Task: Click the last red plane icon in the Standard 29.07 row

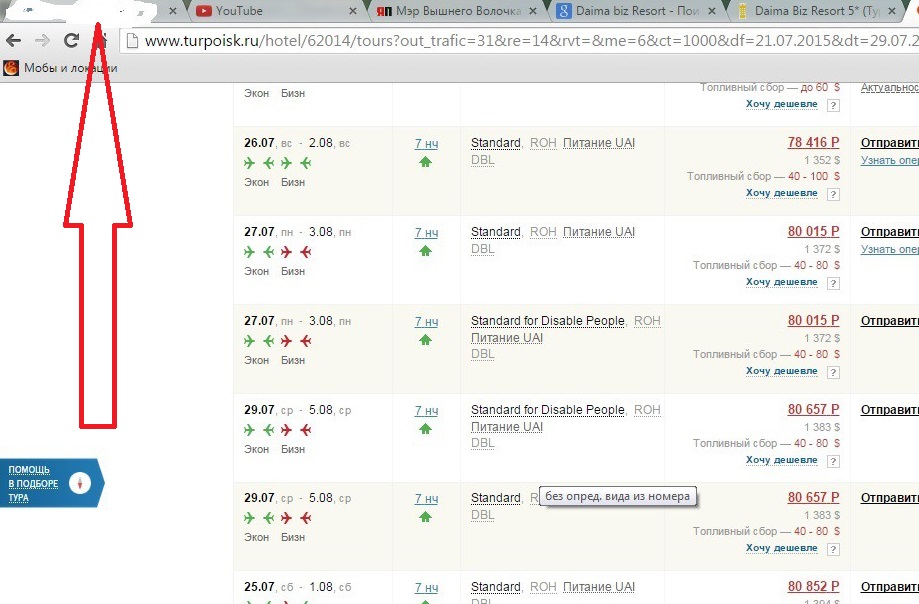Action: coord(305,518)
